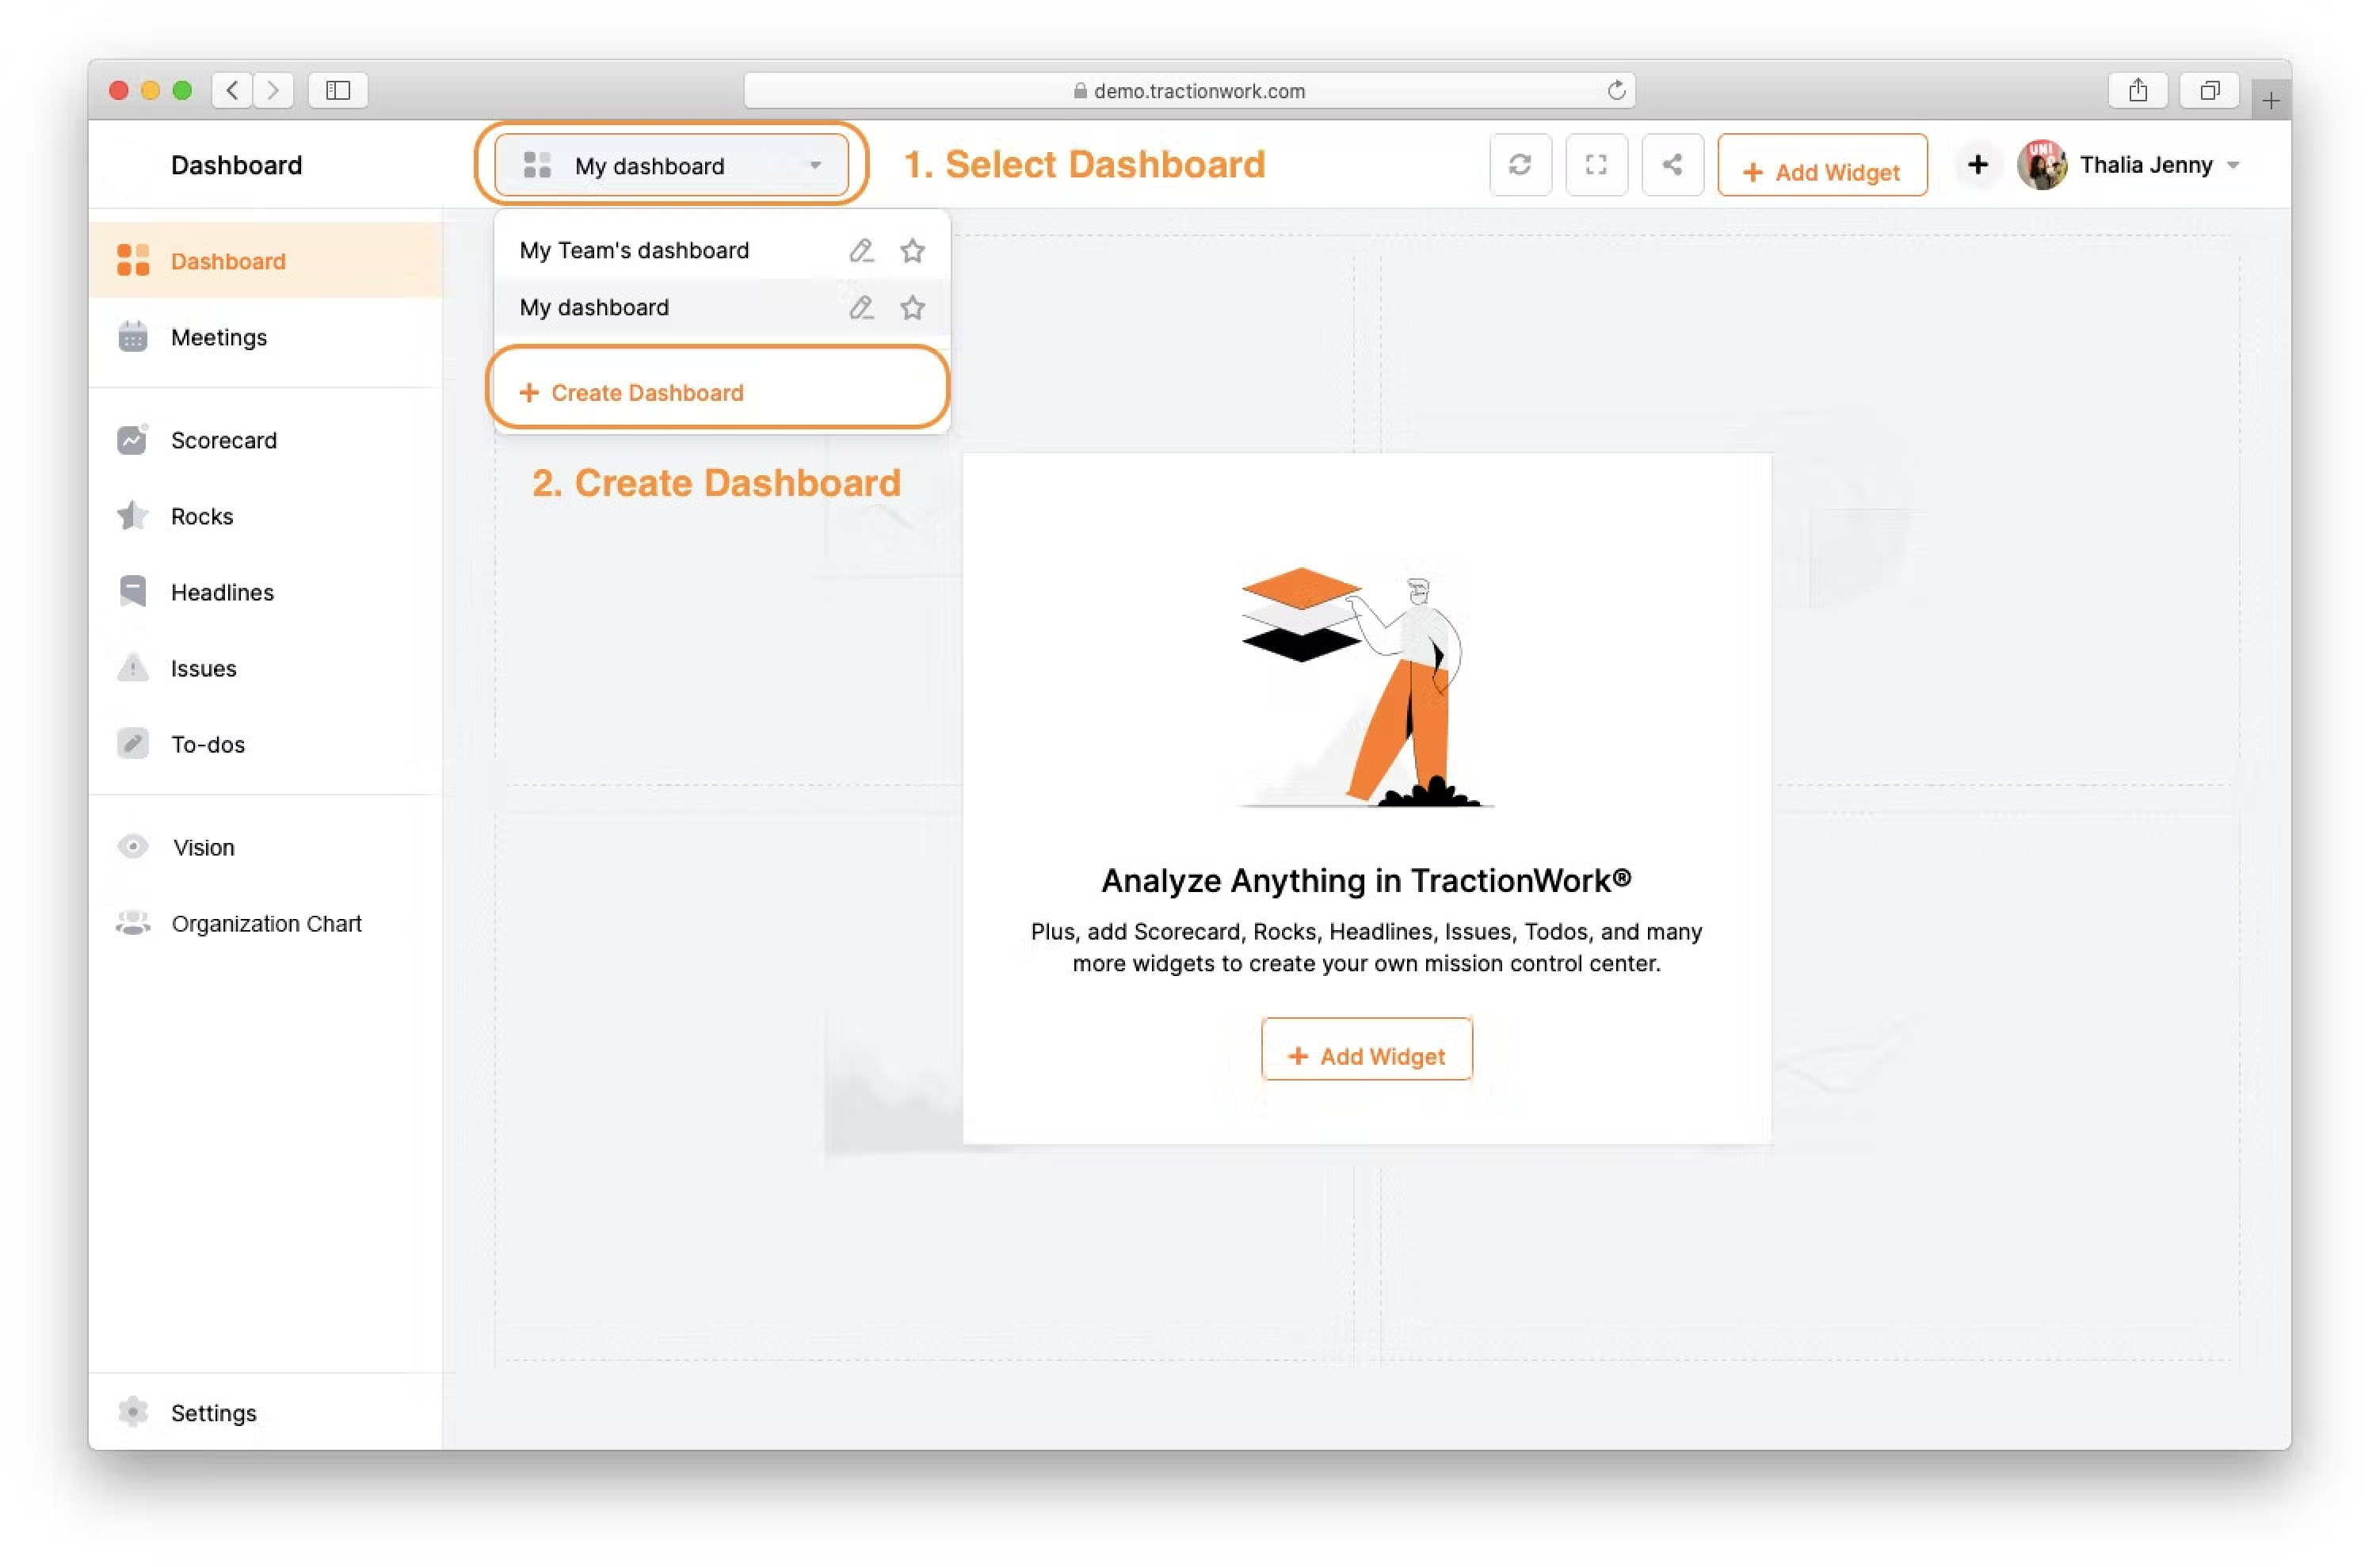This screenshot has height=1567, width=2380.
Task: Open Rocks in the sidebar
Action: (201, 516)
